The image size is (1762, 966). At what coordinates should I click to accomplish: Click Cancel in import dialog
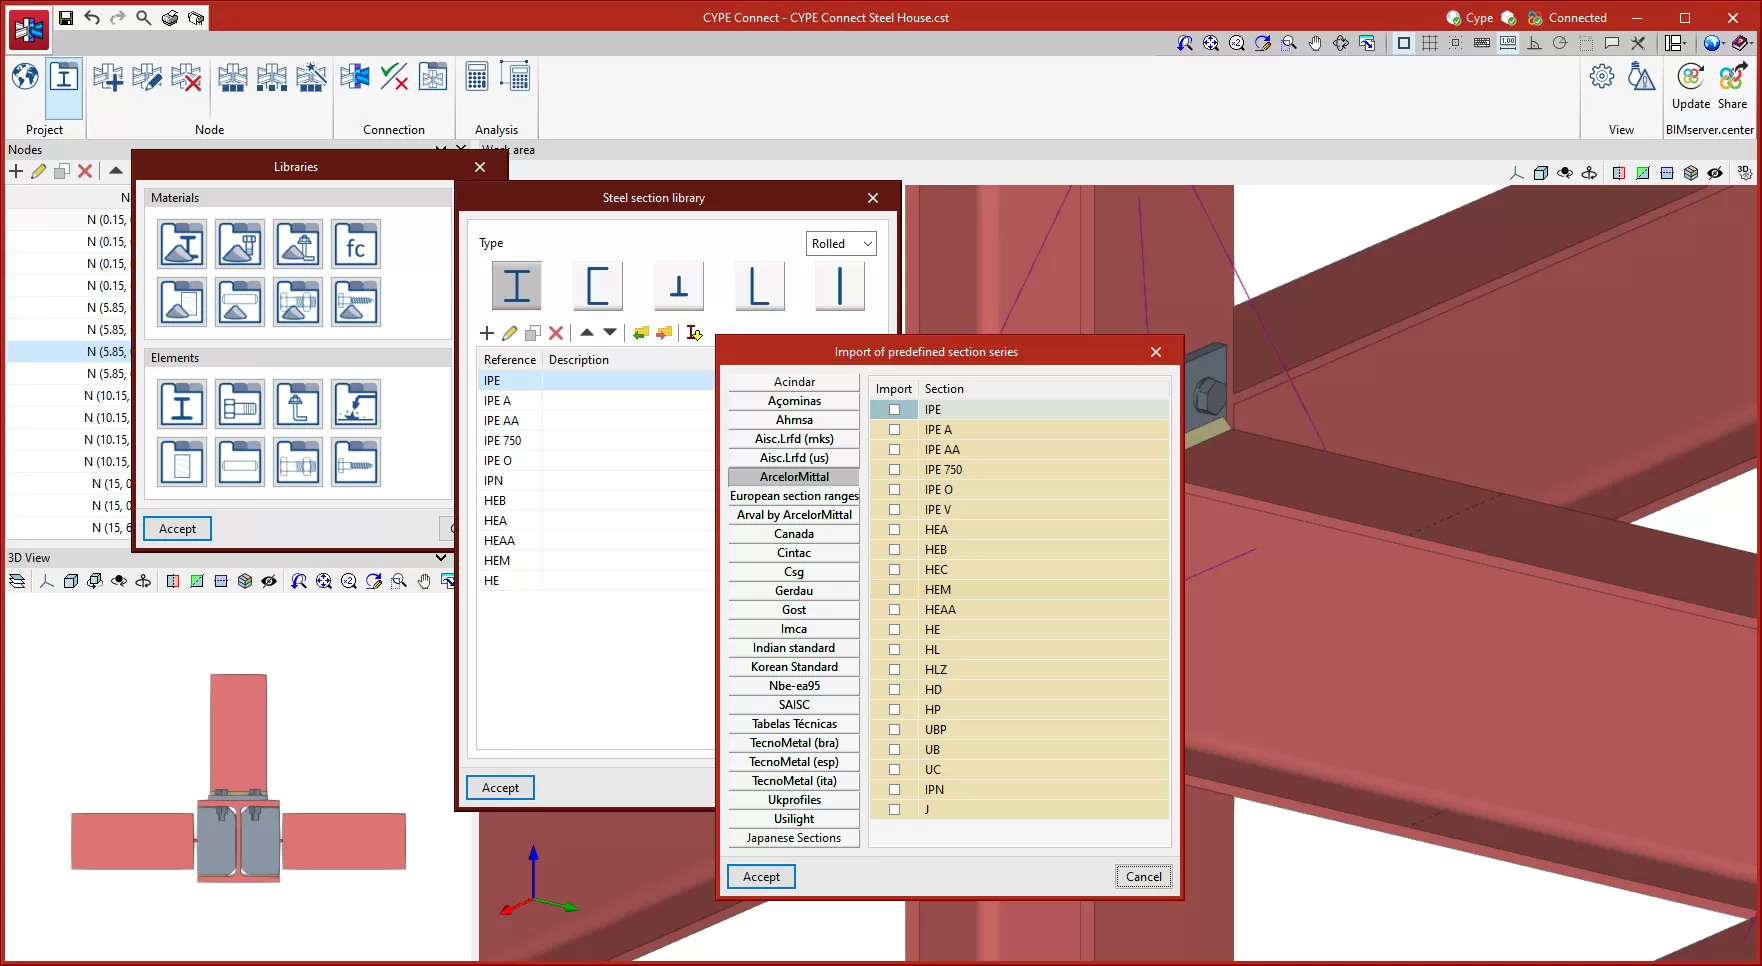tap(1143, 877)
